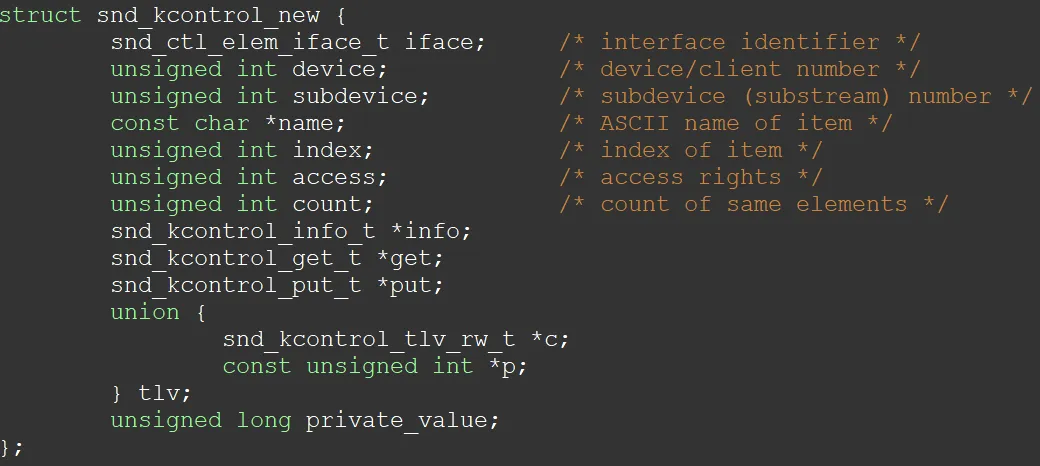This screenshot has height=466, width=1040.
Task: Click the struct name snd_kcontrol_new
Action: point(208,15)
